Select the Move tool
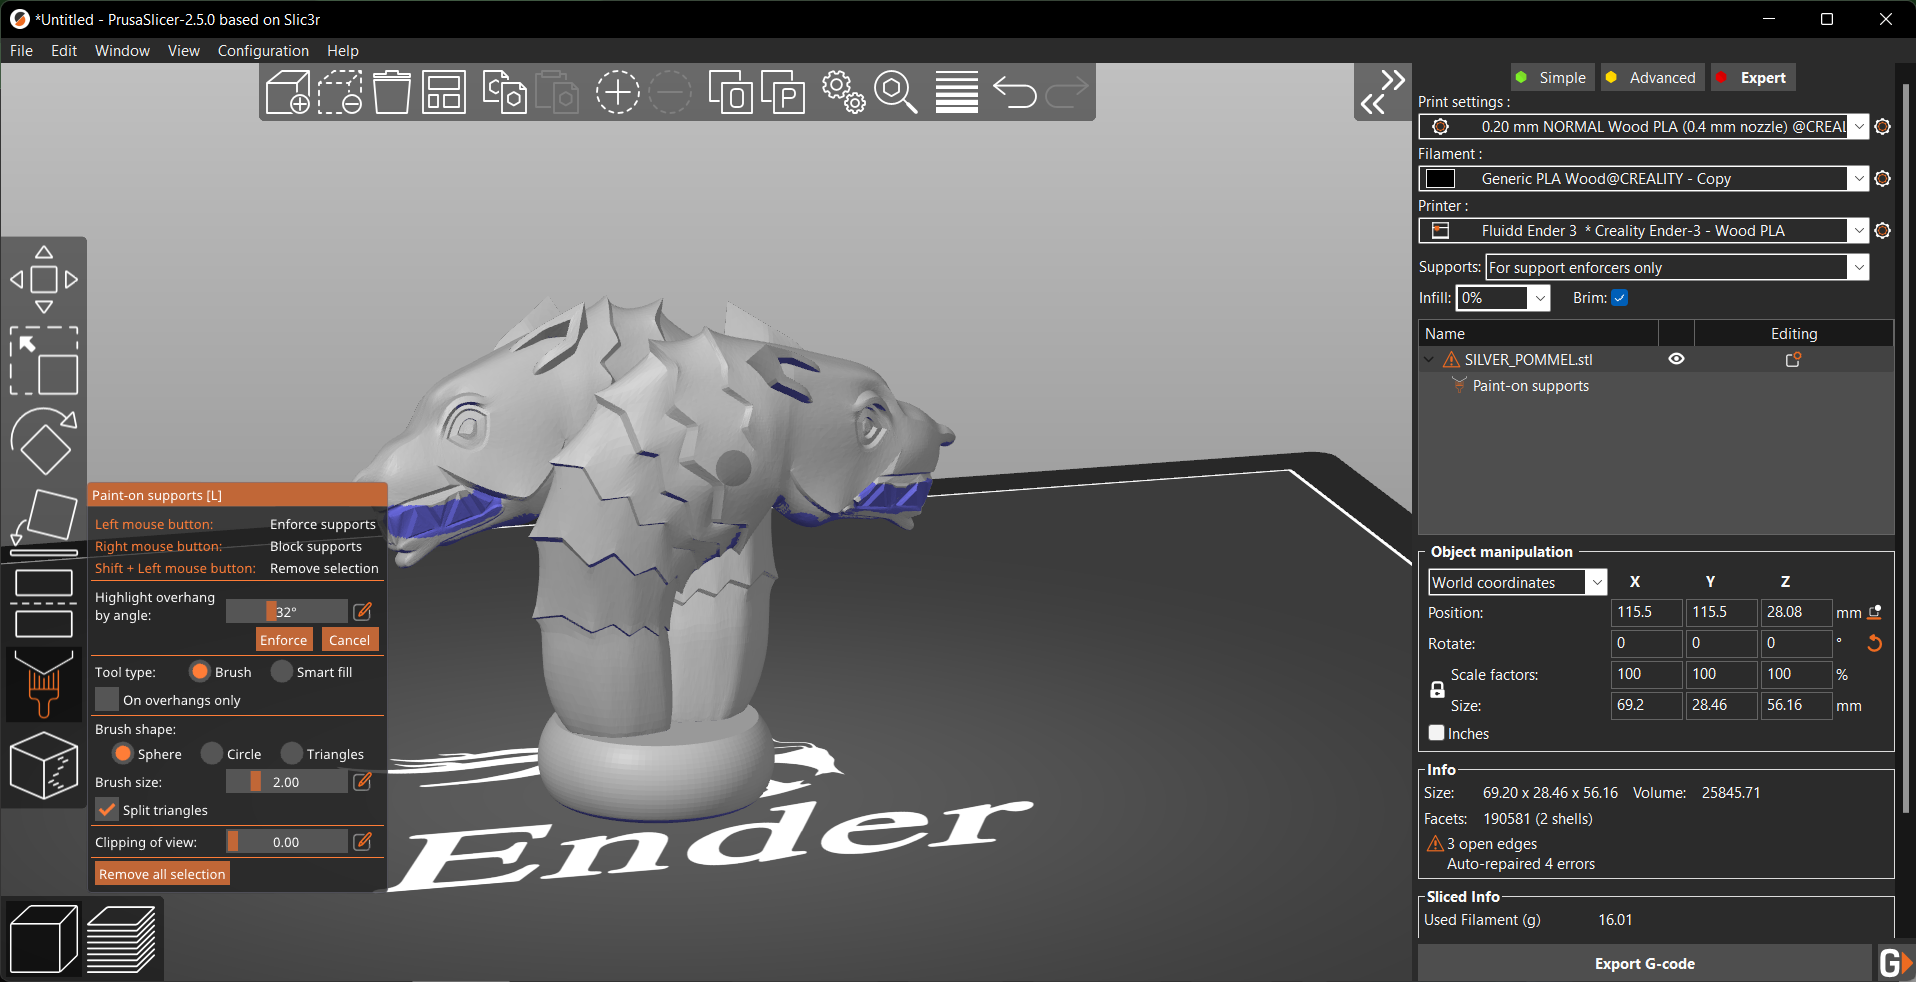Viewport: 1916px width, 982px height. pyautogui.click(x=44, y=280)
